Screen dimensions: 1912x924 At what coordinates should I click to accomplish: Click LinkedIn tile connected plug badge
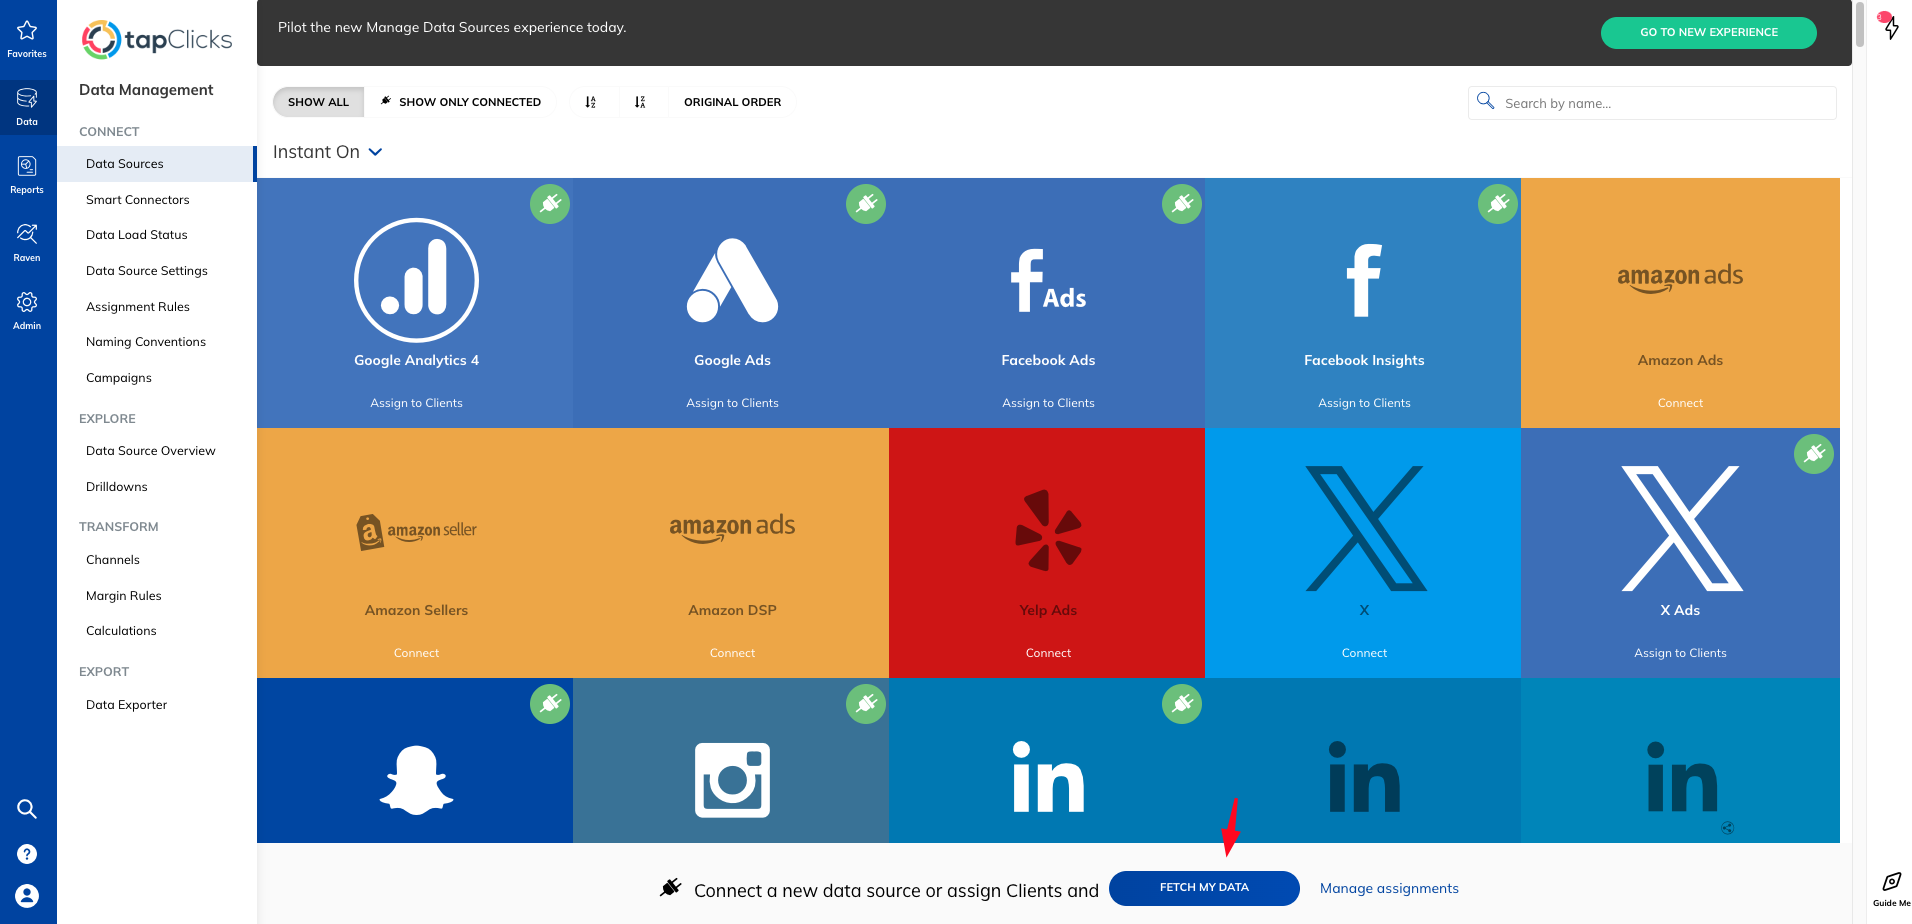tap(1182, 704)
